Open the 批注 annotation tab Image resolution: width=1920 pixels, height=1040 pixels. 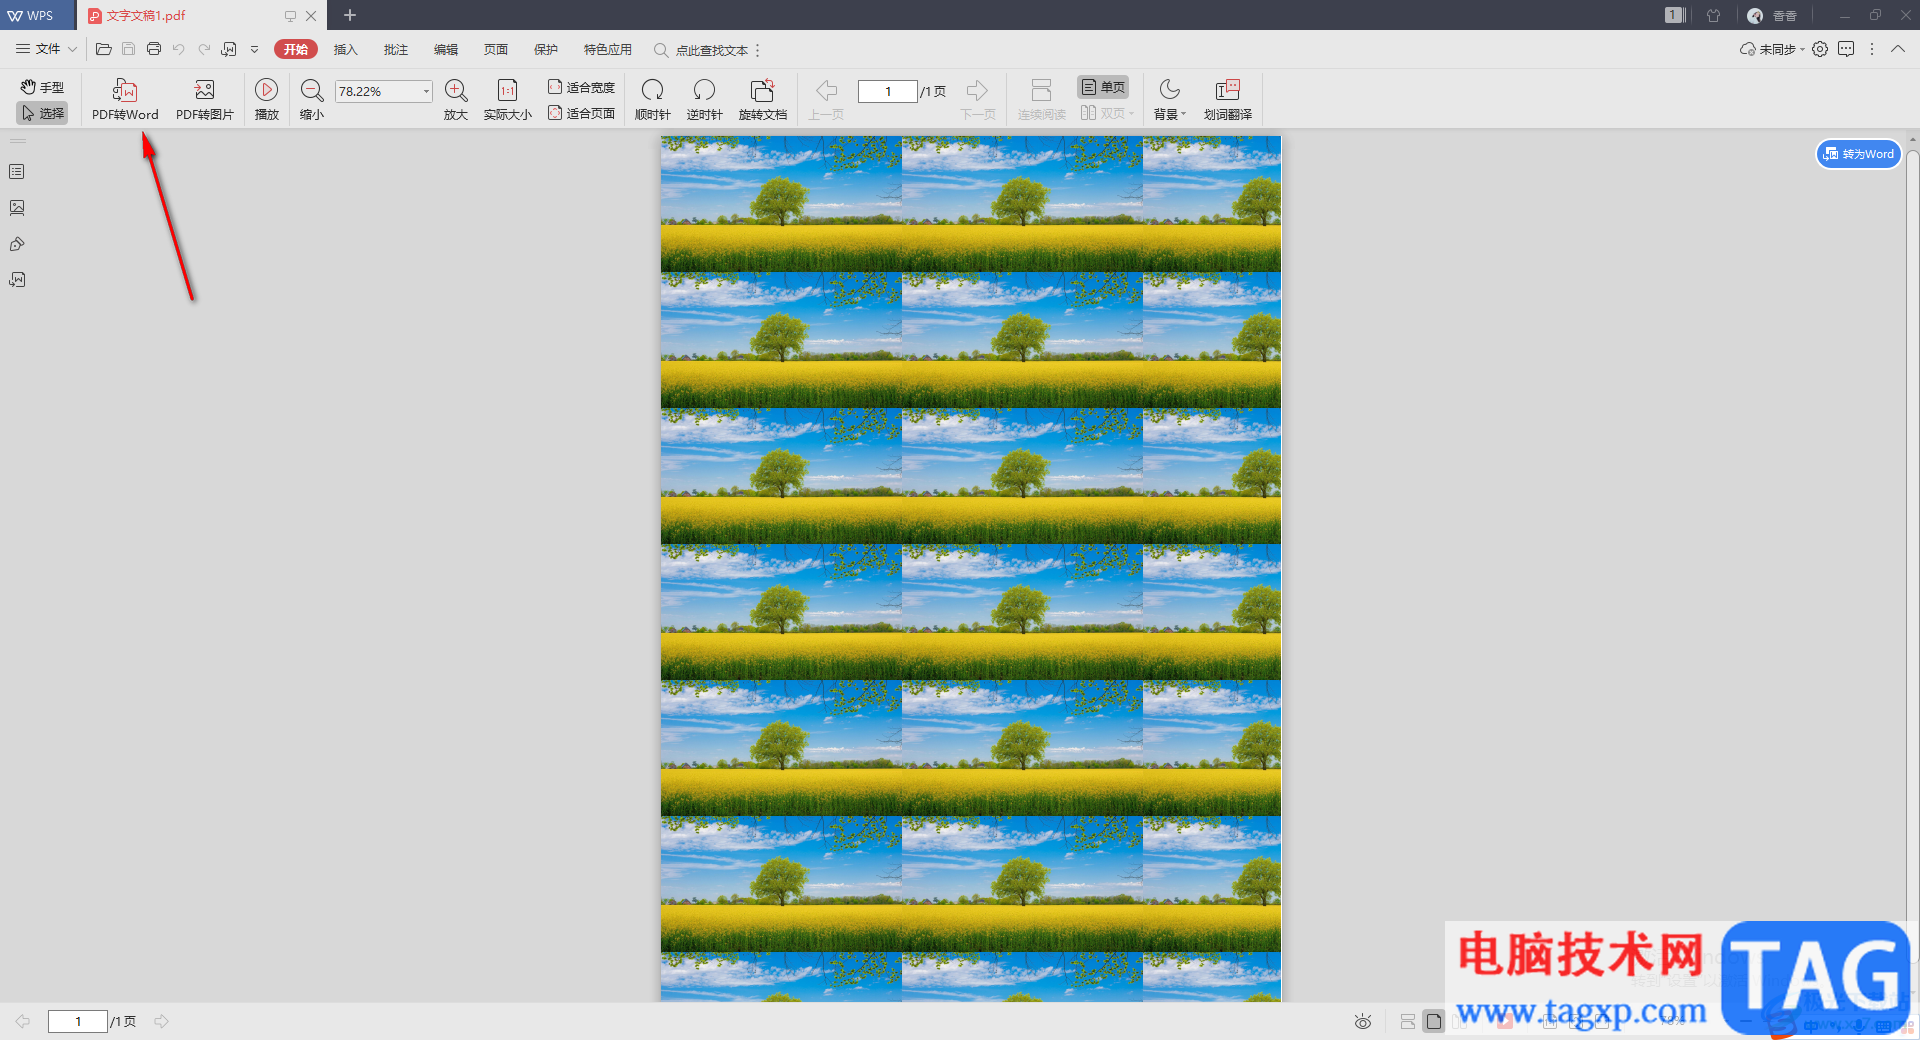(x=396, y=49)
